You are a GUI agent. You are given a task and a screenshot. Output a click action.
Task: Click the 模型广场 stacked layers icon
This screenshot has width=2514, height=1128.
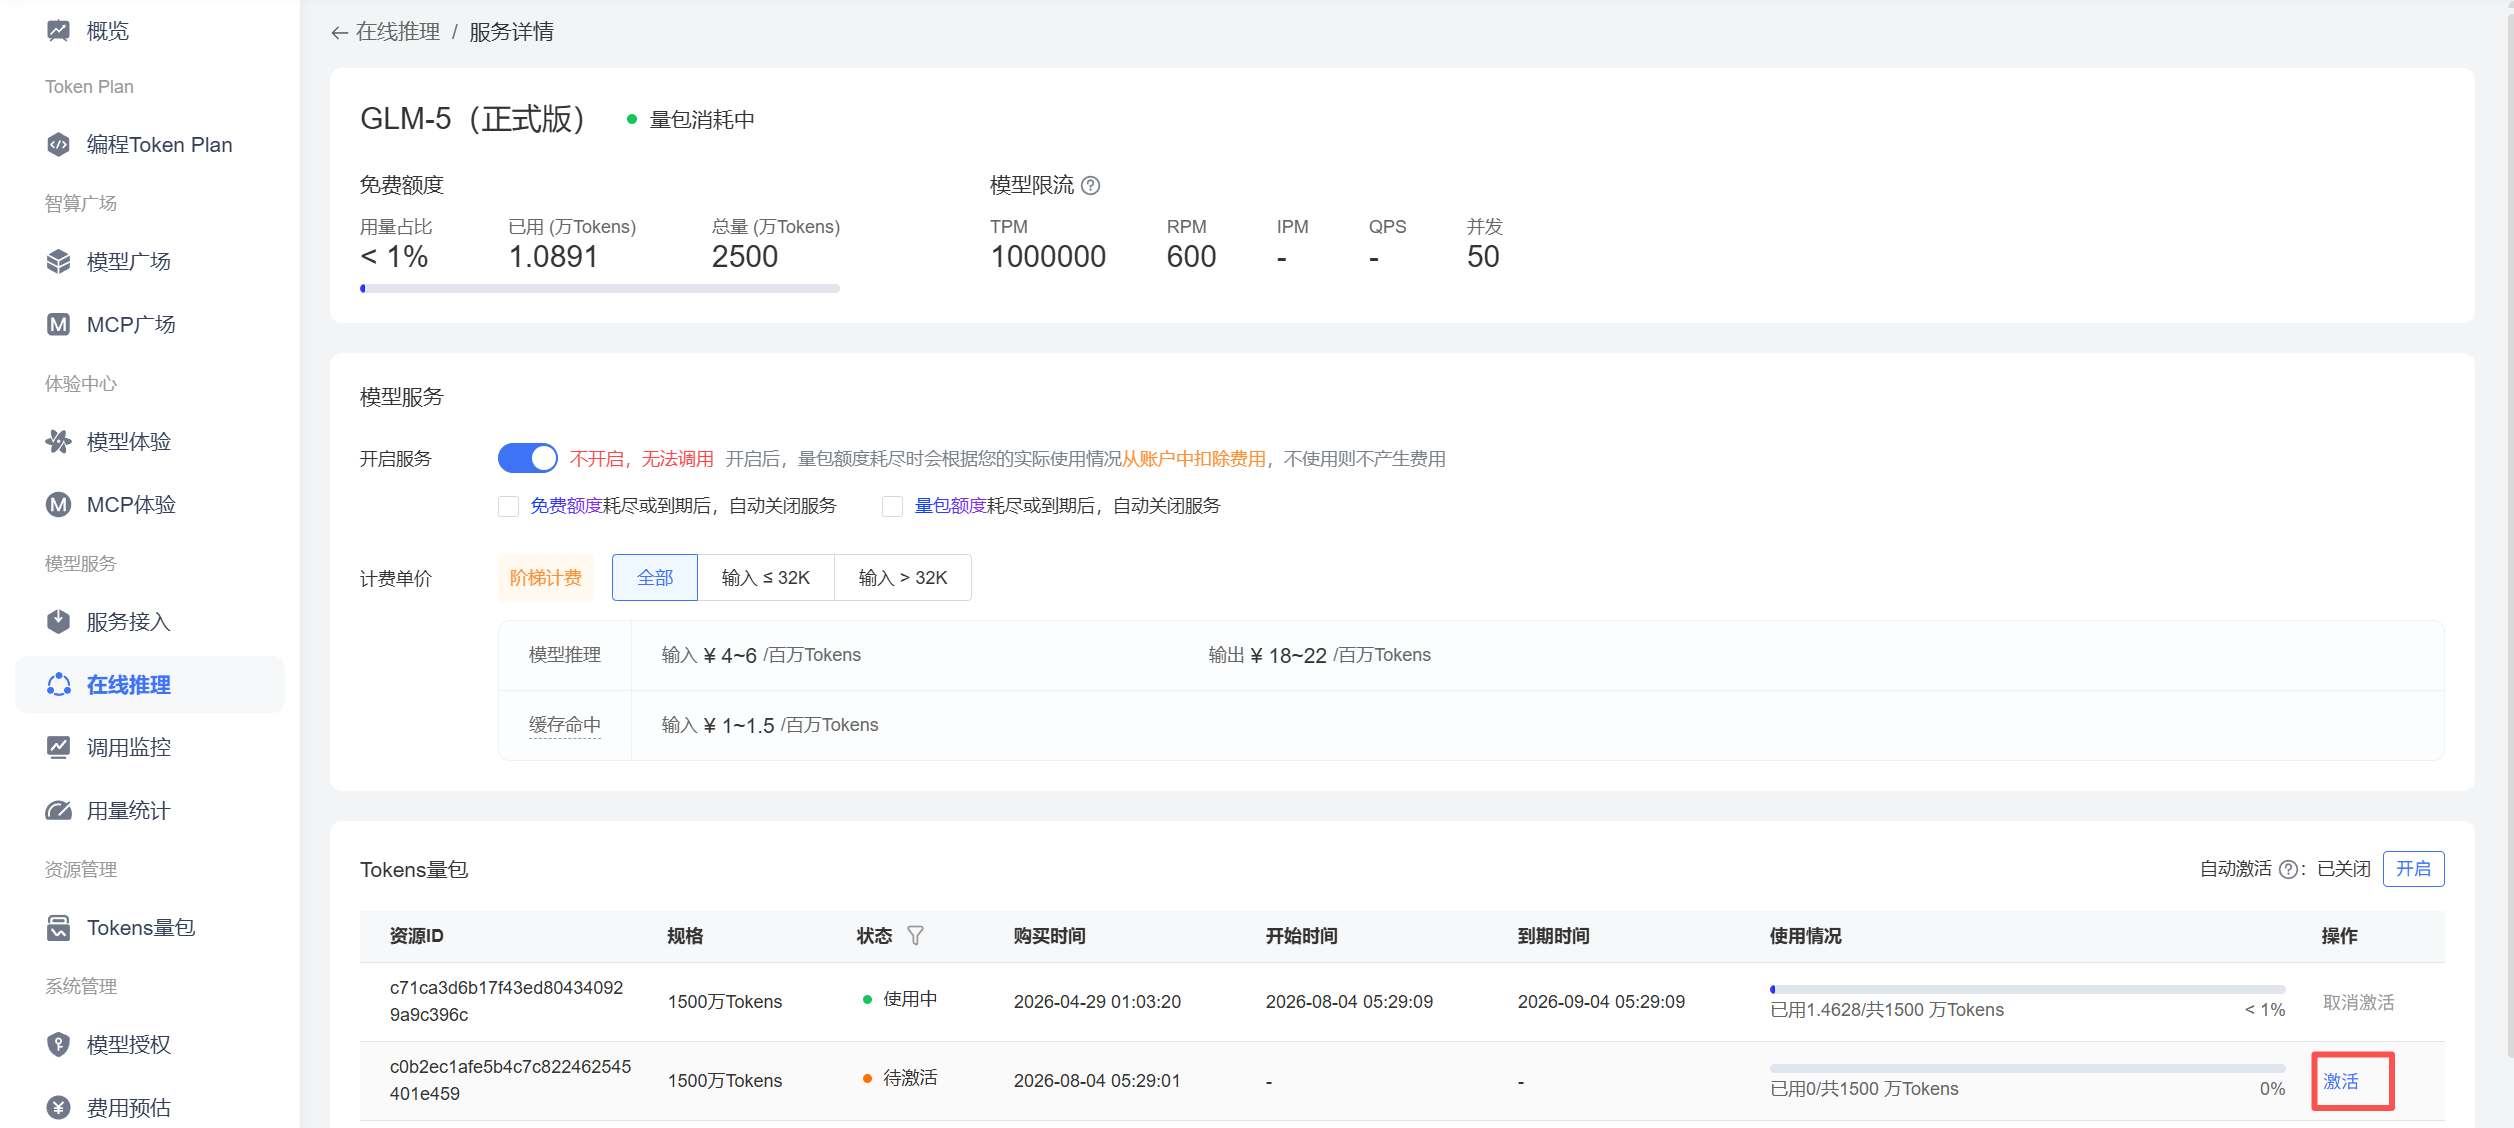(x=59, y=262)
